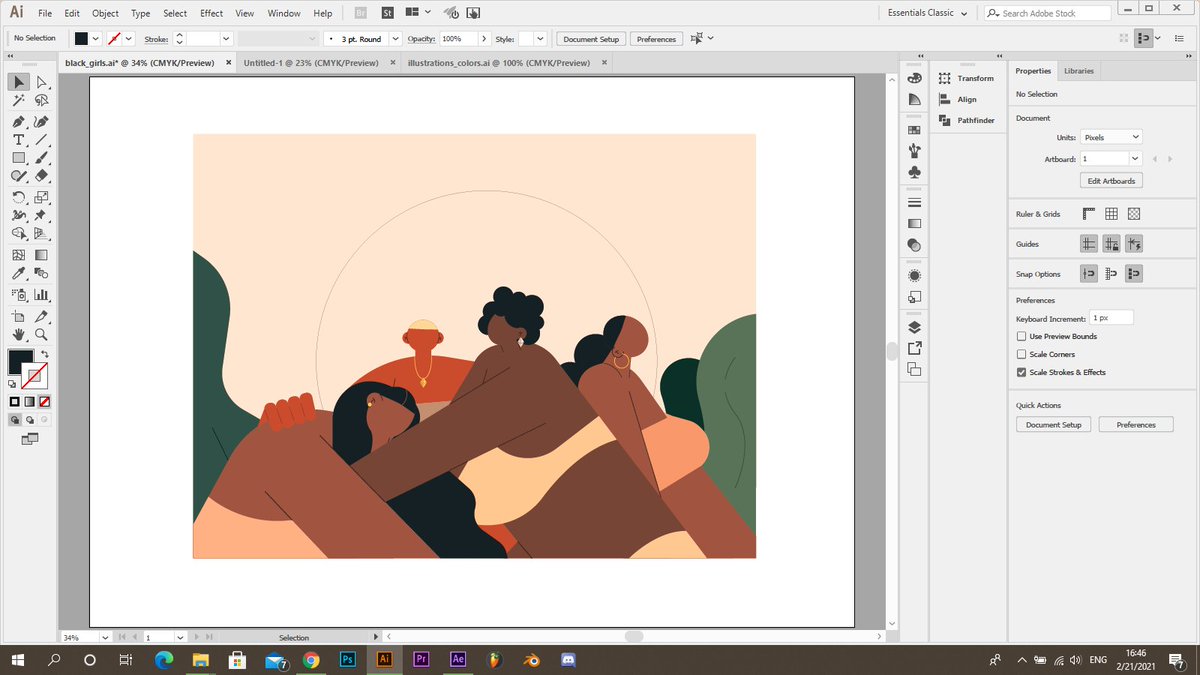This screenshot has height=675, width=1200.
Task: Click the Keyboard Increment input field
Action: coord(1112,317)
